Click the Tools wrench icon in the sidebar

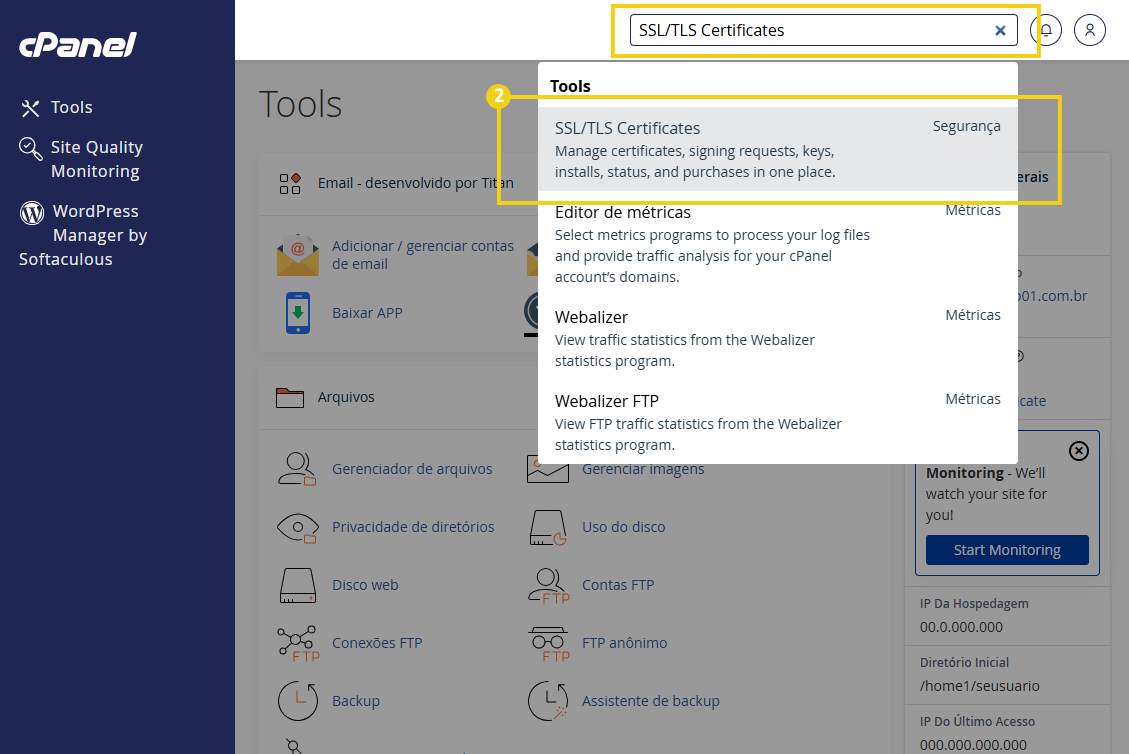30,108
